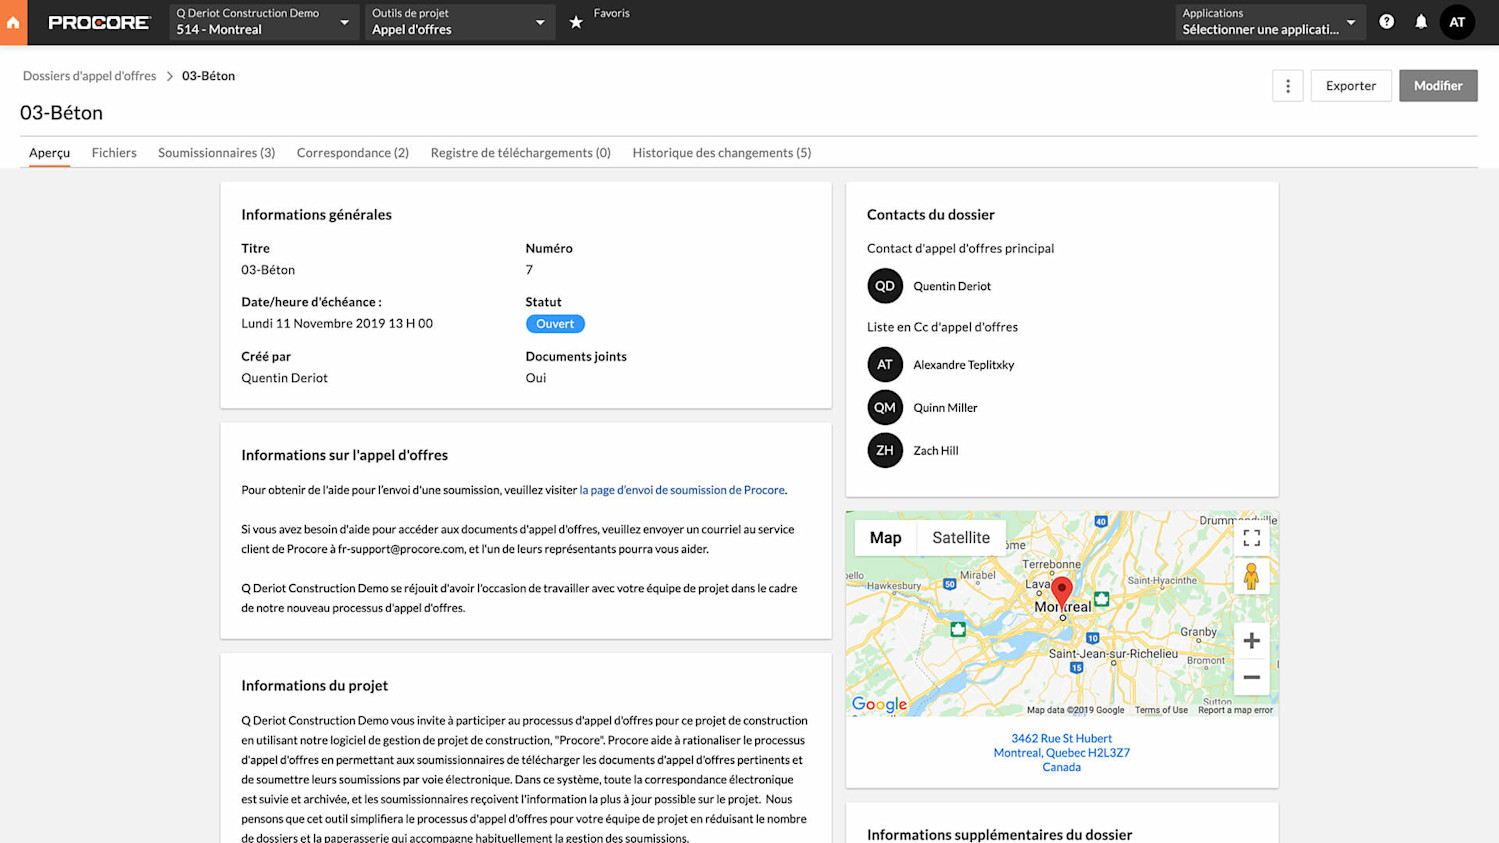Open the map Terms of Use link

click(1161, 710)
